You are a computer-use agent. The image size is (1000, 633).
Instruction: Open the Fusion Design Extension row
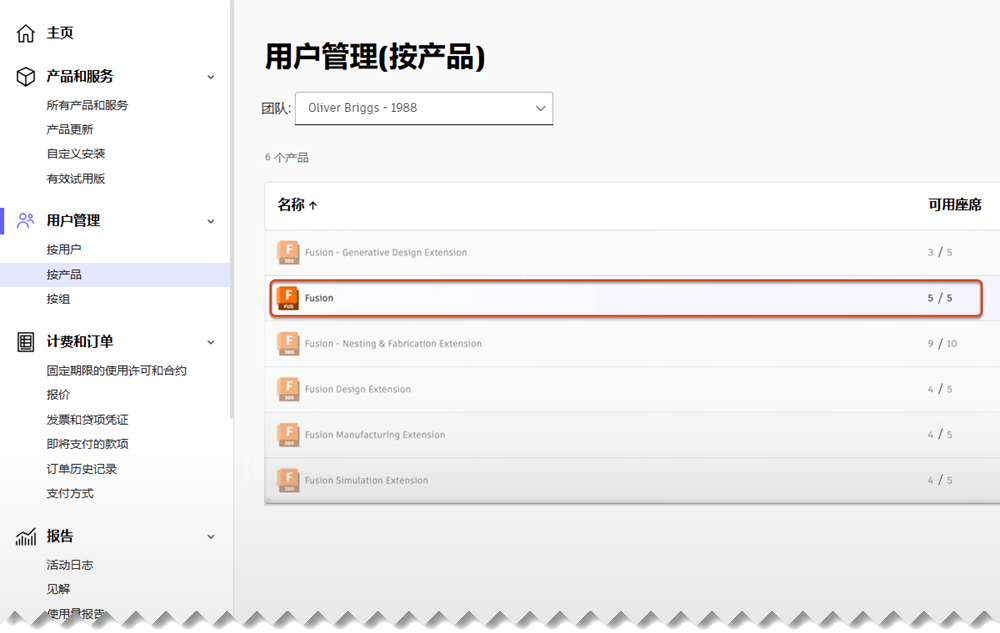tap(632, 389)
